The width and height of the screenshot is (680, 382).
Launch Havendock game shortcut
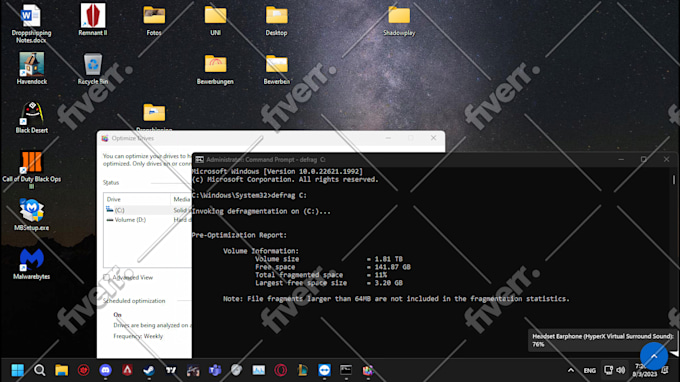click(x=31, y=69)
